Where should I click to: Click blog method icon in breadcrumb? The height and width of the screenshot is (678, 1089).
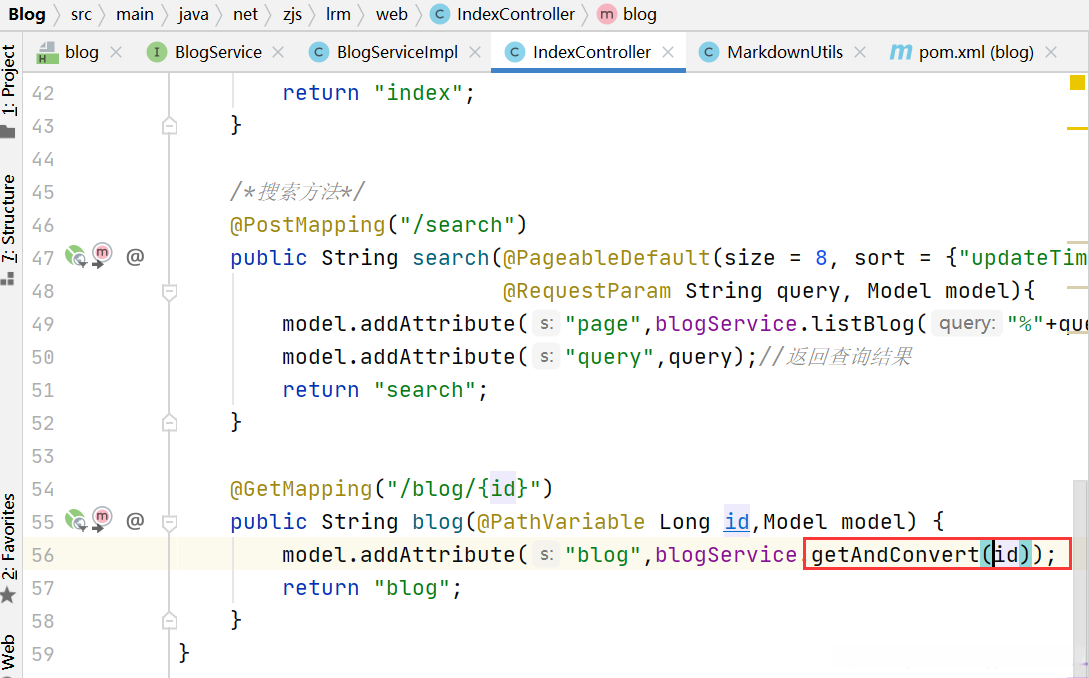pos(607,14)
